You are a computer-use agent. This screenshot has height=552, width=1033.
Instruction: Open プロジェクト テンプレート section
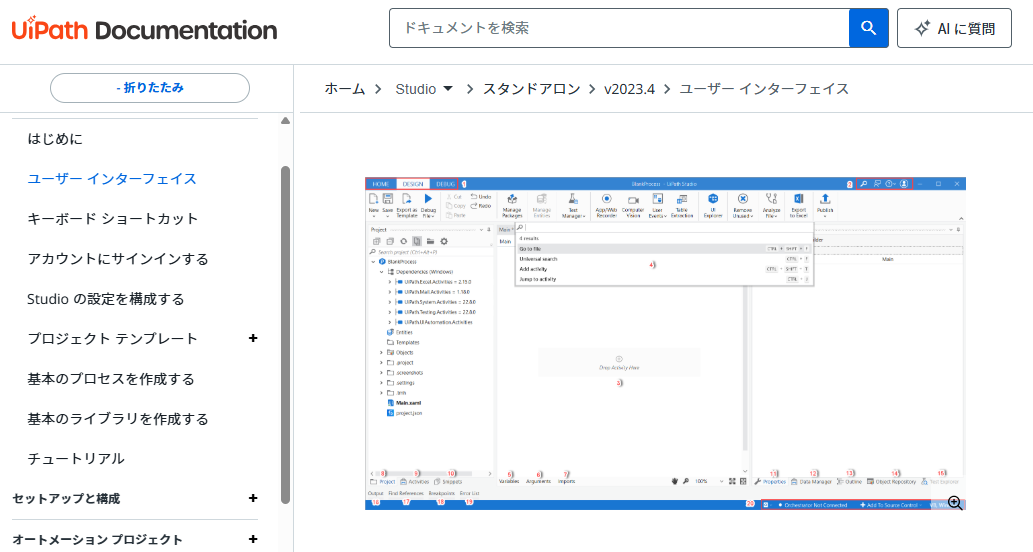point(113,339)
